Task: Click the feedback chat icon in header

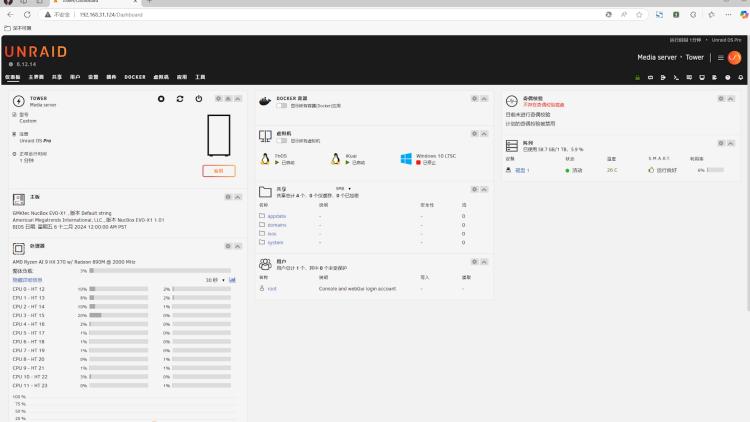Action: (689, 78)
